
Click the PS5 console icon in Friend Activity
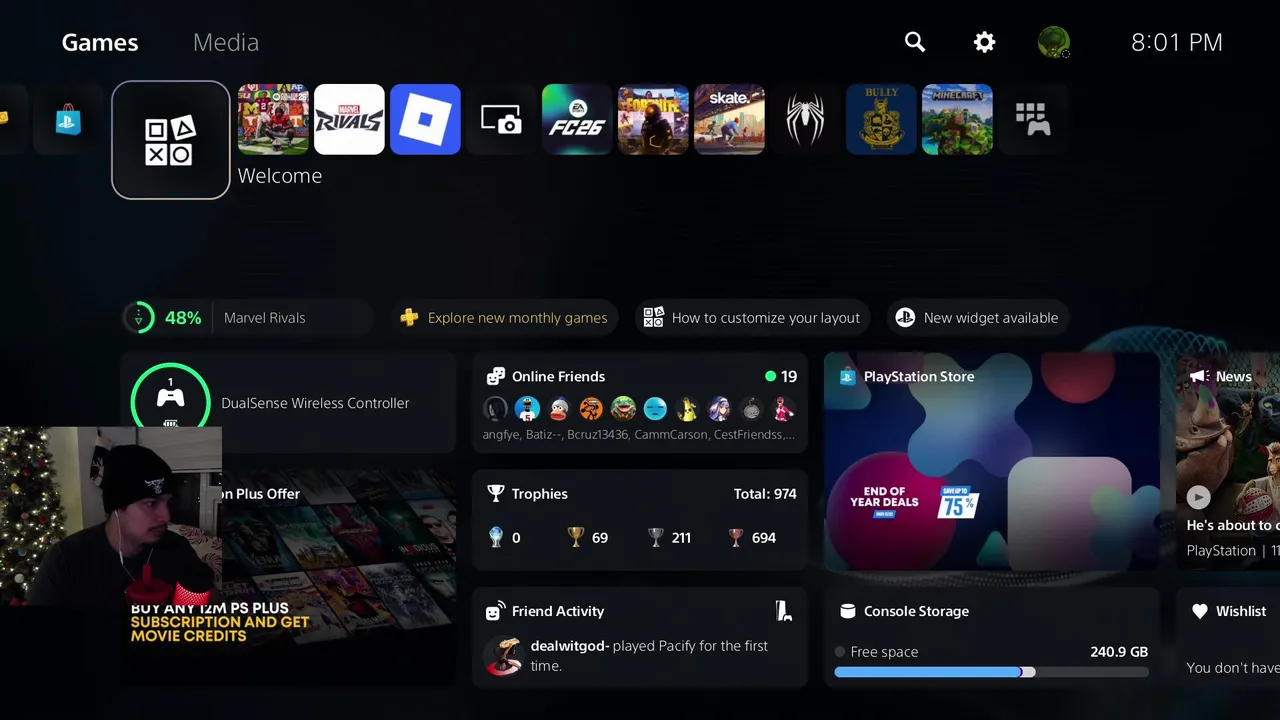(x=784, y=611)
